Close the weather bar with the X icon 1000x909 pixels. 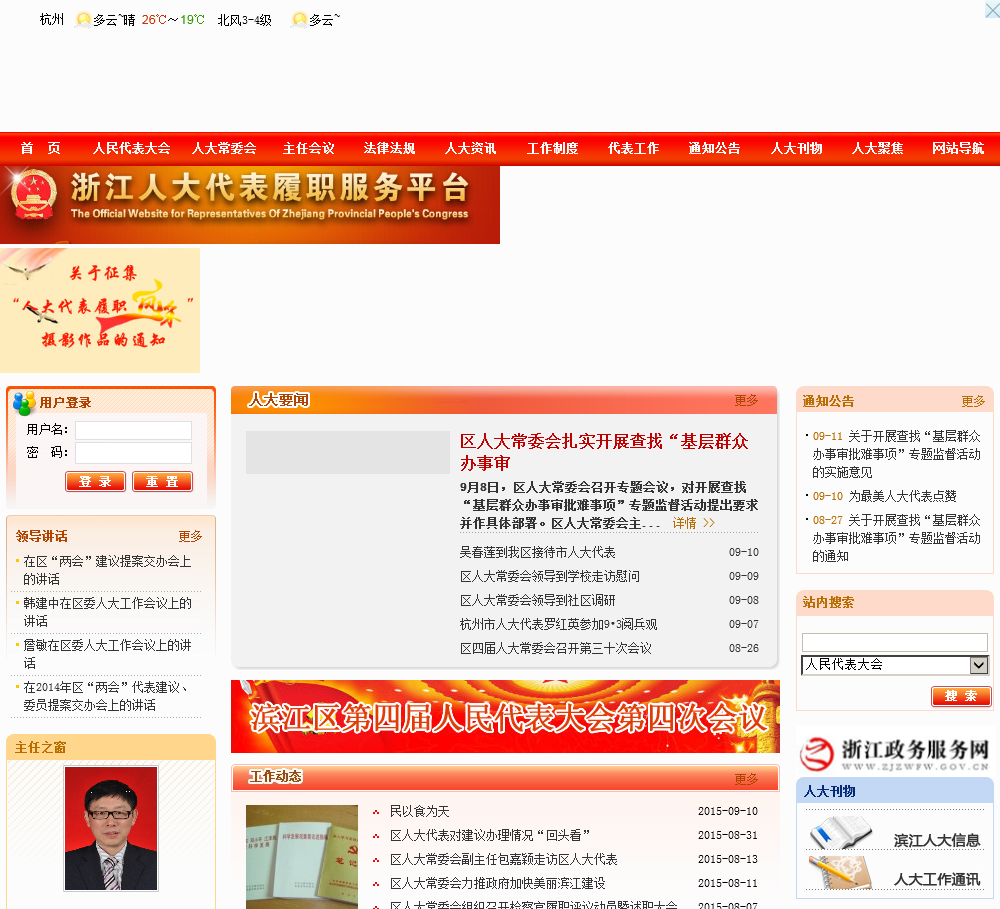tap(992, 8)
